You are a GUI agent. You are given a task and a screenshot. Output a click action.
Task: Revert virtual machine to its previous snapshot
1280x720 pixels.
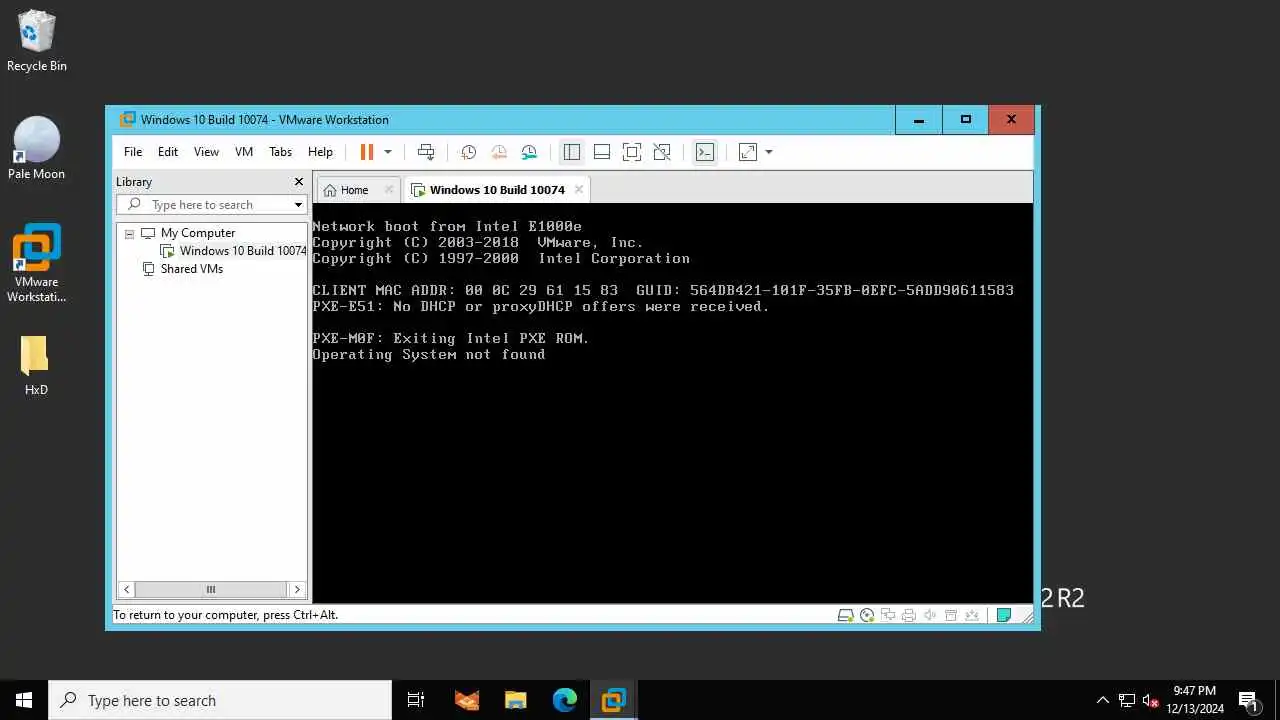click(499, 152)
